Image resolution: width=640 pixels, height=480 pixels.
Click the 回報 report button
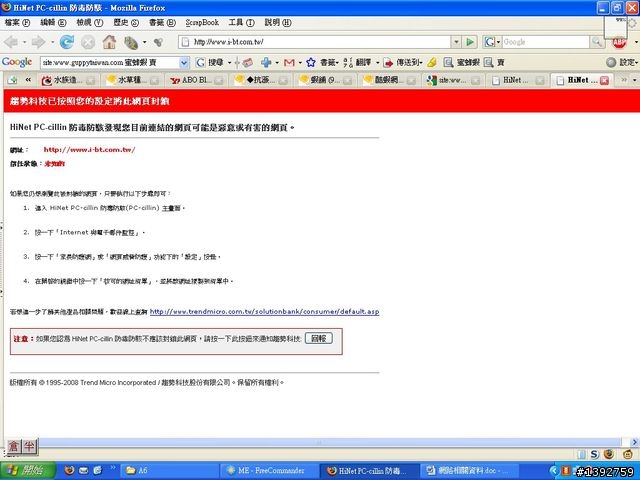319,338
